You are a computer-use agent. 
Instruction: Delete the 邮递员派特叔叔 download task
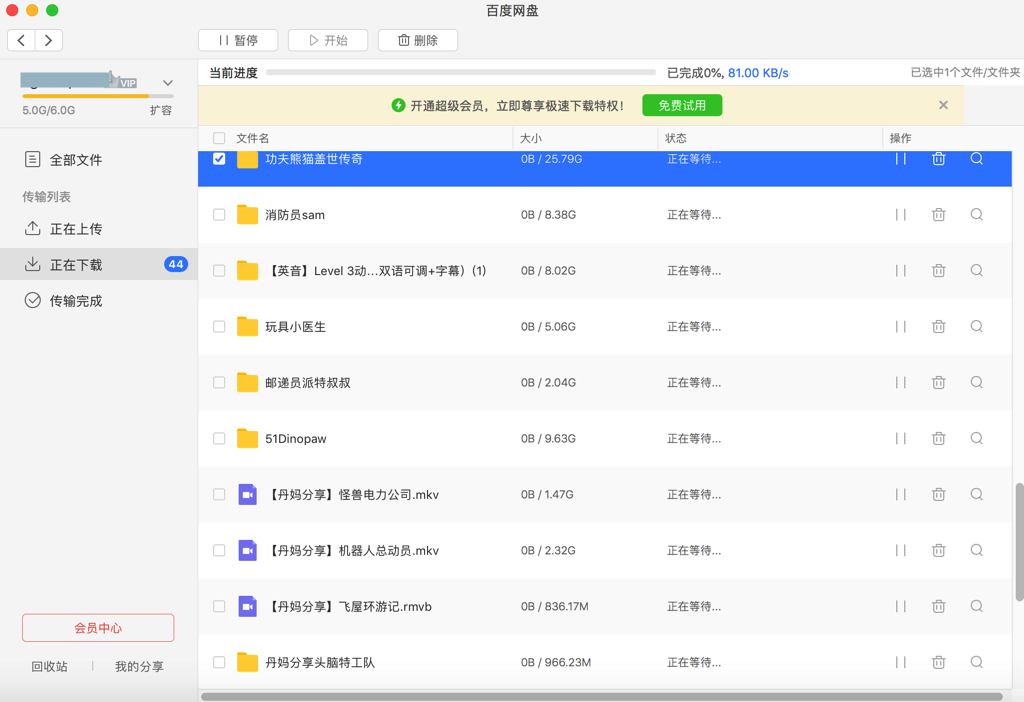pos(938,383)
